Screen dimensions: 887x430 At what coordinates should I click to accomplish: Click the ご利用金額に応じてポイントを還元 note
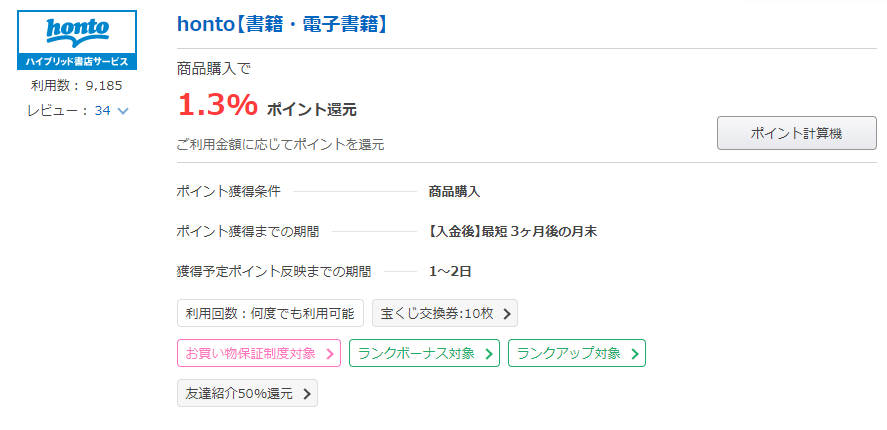tap(280, 145)
